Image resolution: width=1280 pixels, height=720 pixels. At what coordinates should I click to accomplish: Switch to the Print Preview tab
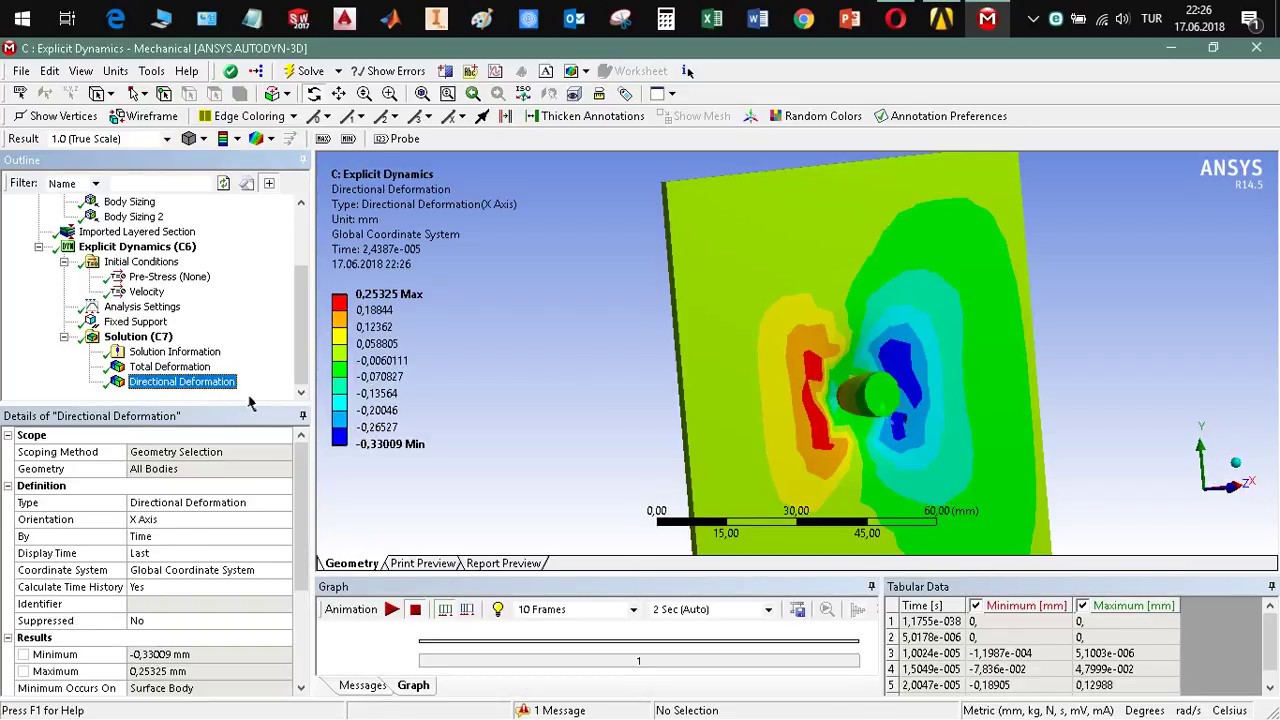(x=423, y=564)
